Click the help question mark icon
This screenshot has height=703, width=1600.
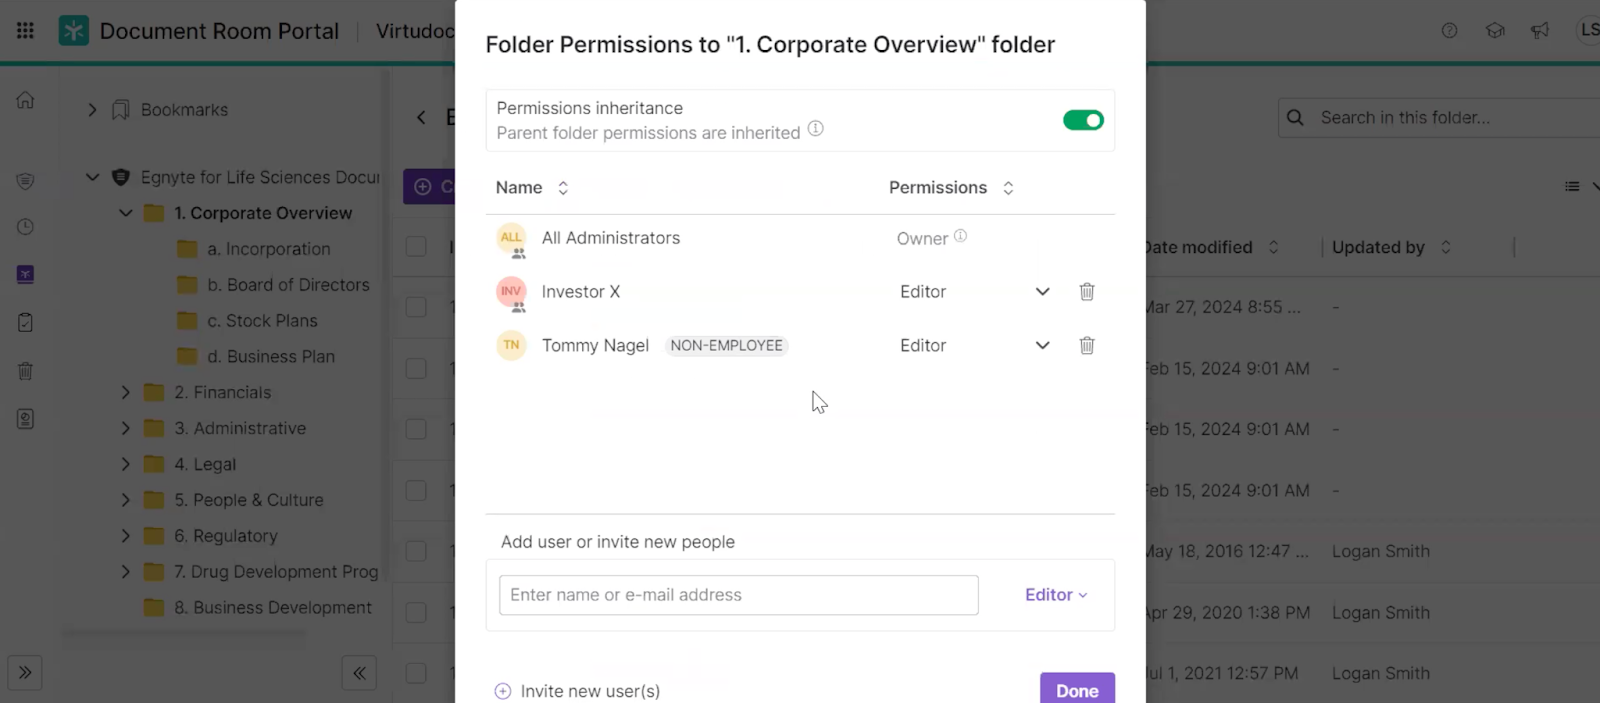click(1449, 31)
